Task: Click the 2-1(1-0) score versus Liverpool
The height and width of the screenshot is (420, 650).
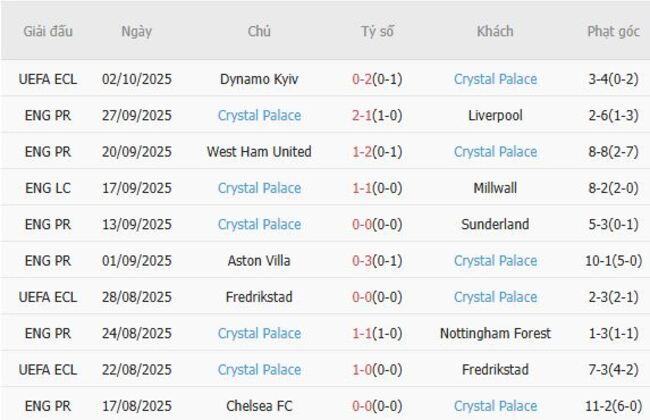Action: (x=377, y=115)
